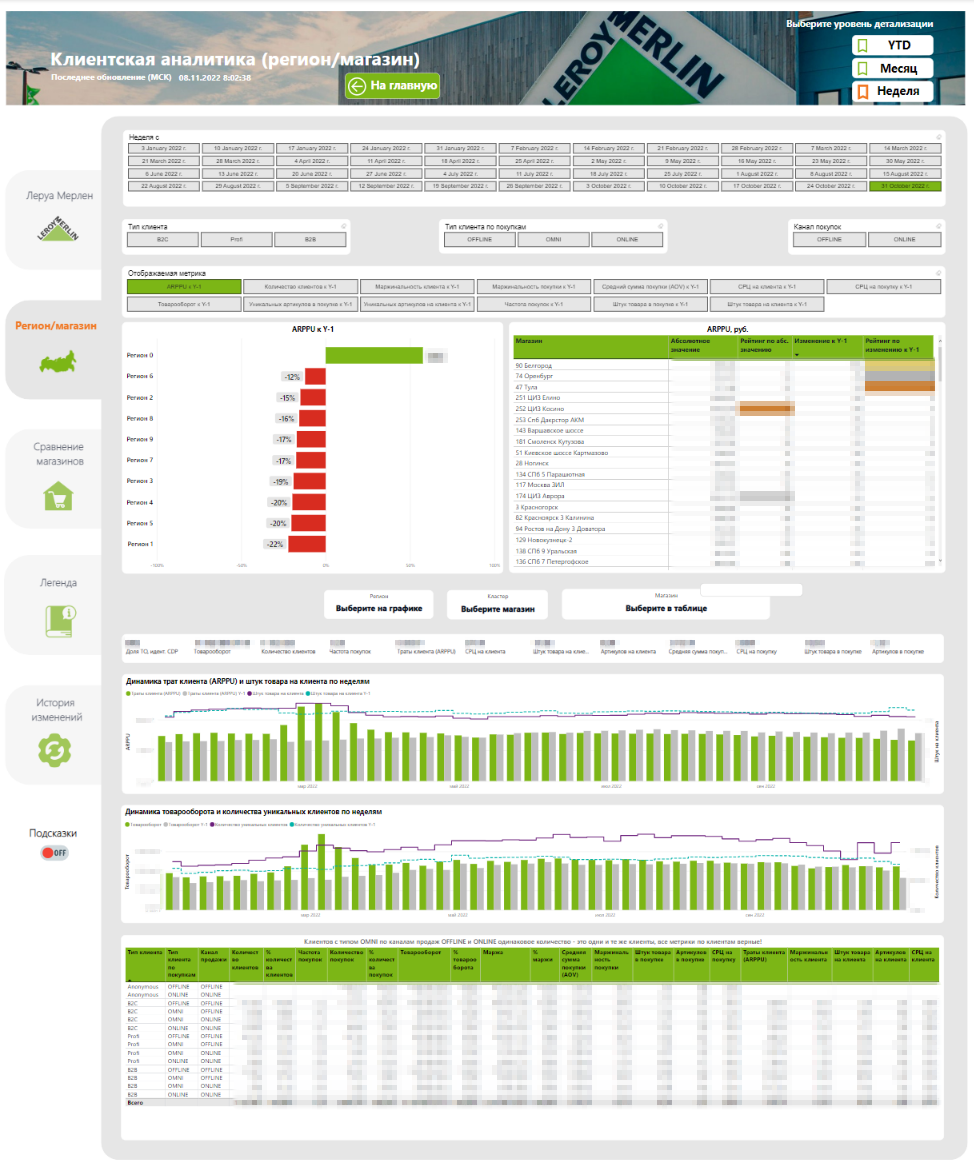The image size is (974, 1171).
Task: Click the red Регион 1 bar at -22%
Action: pos(307,544)
